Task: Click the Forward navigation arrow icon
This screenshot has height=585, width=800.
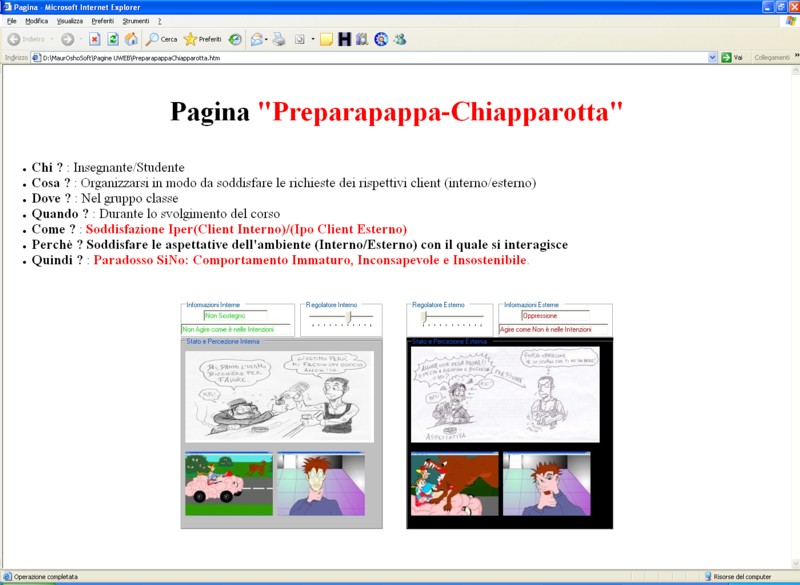Action: click(67, 39)
